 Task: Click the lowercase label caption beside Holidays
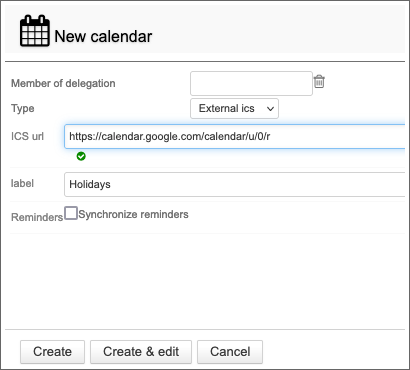pos(22,183)
